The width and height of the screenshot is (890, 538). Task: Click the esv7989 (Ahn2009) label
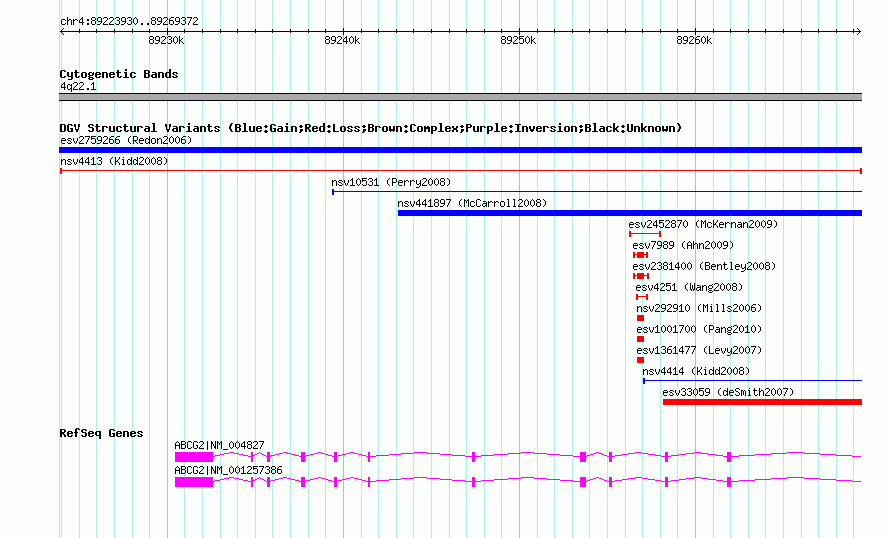coord(683,245)
